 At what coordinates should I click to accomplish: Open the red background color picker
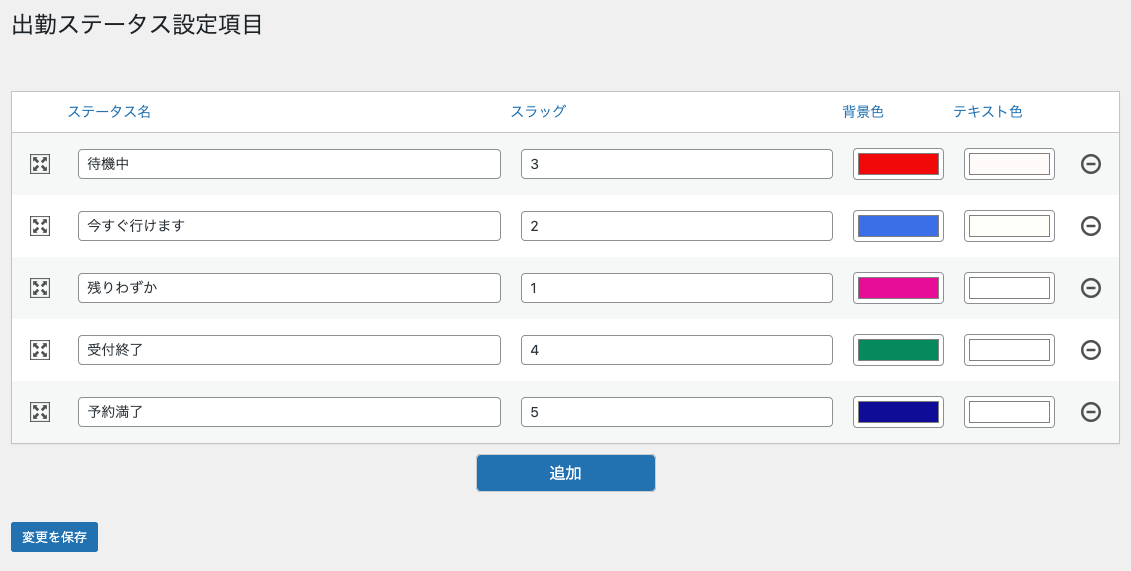[898, 164]
